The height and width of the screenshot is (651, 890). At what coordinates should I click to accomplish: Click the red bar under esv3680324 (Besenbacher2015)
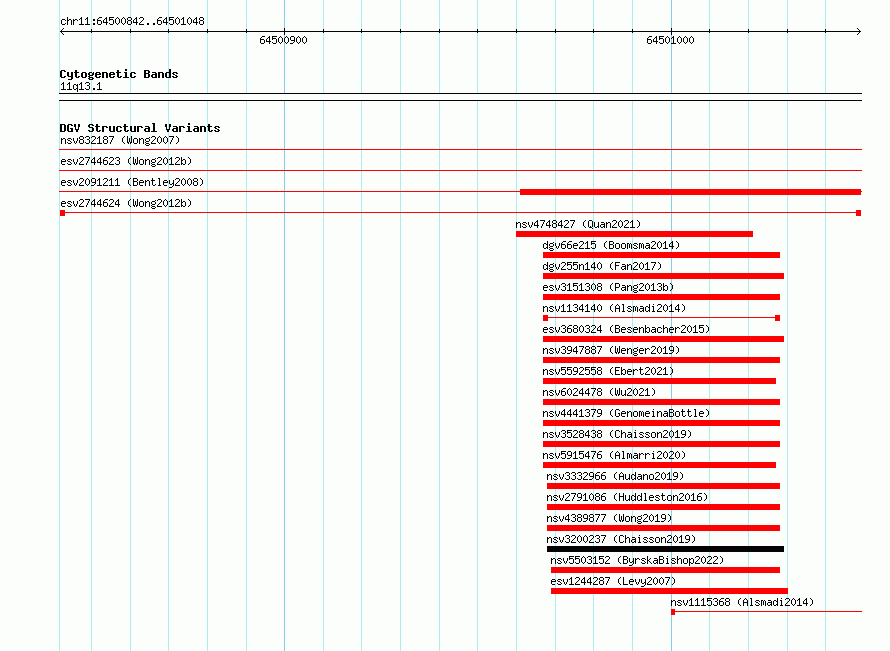(664, 339)
